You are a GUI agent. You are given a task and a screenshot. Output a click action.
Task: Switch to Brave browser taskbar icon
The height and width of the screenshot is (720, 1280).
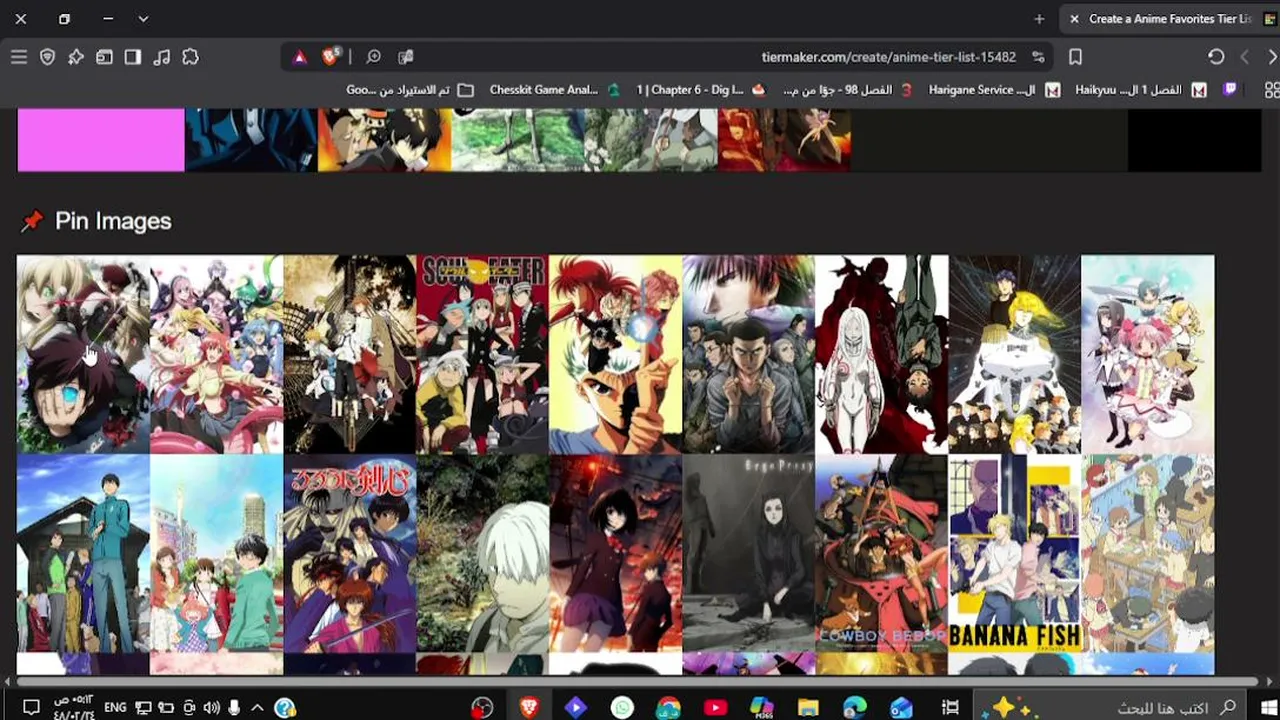[x=529, y=708]
